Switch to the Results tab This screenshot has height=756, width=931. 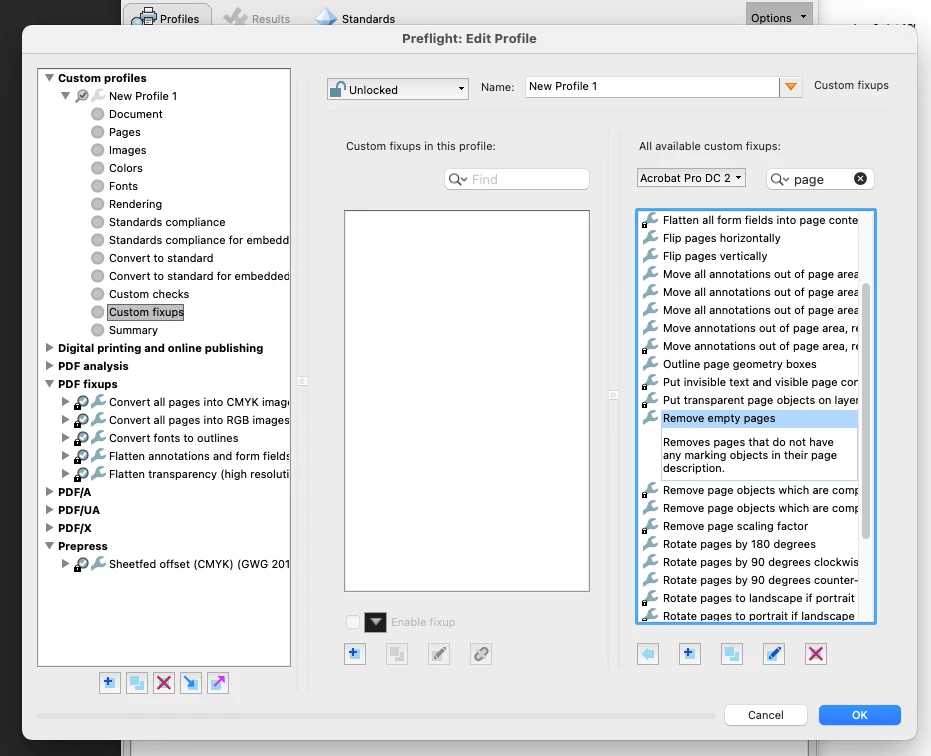(258, 18)
